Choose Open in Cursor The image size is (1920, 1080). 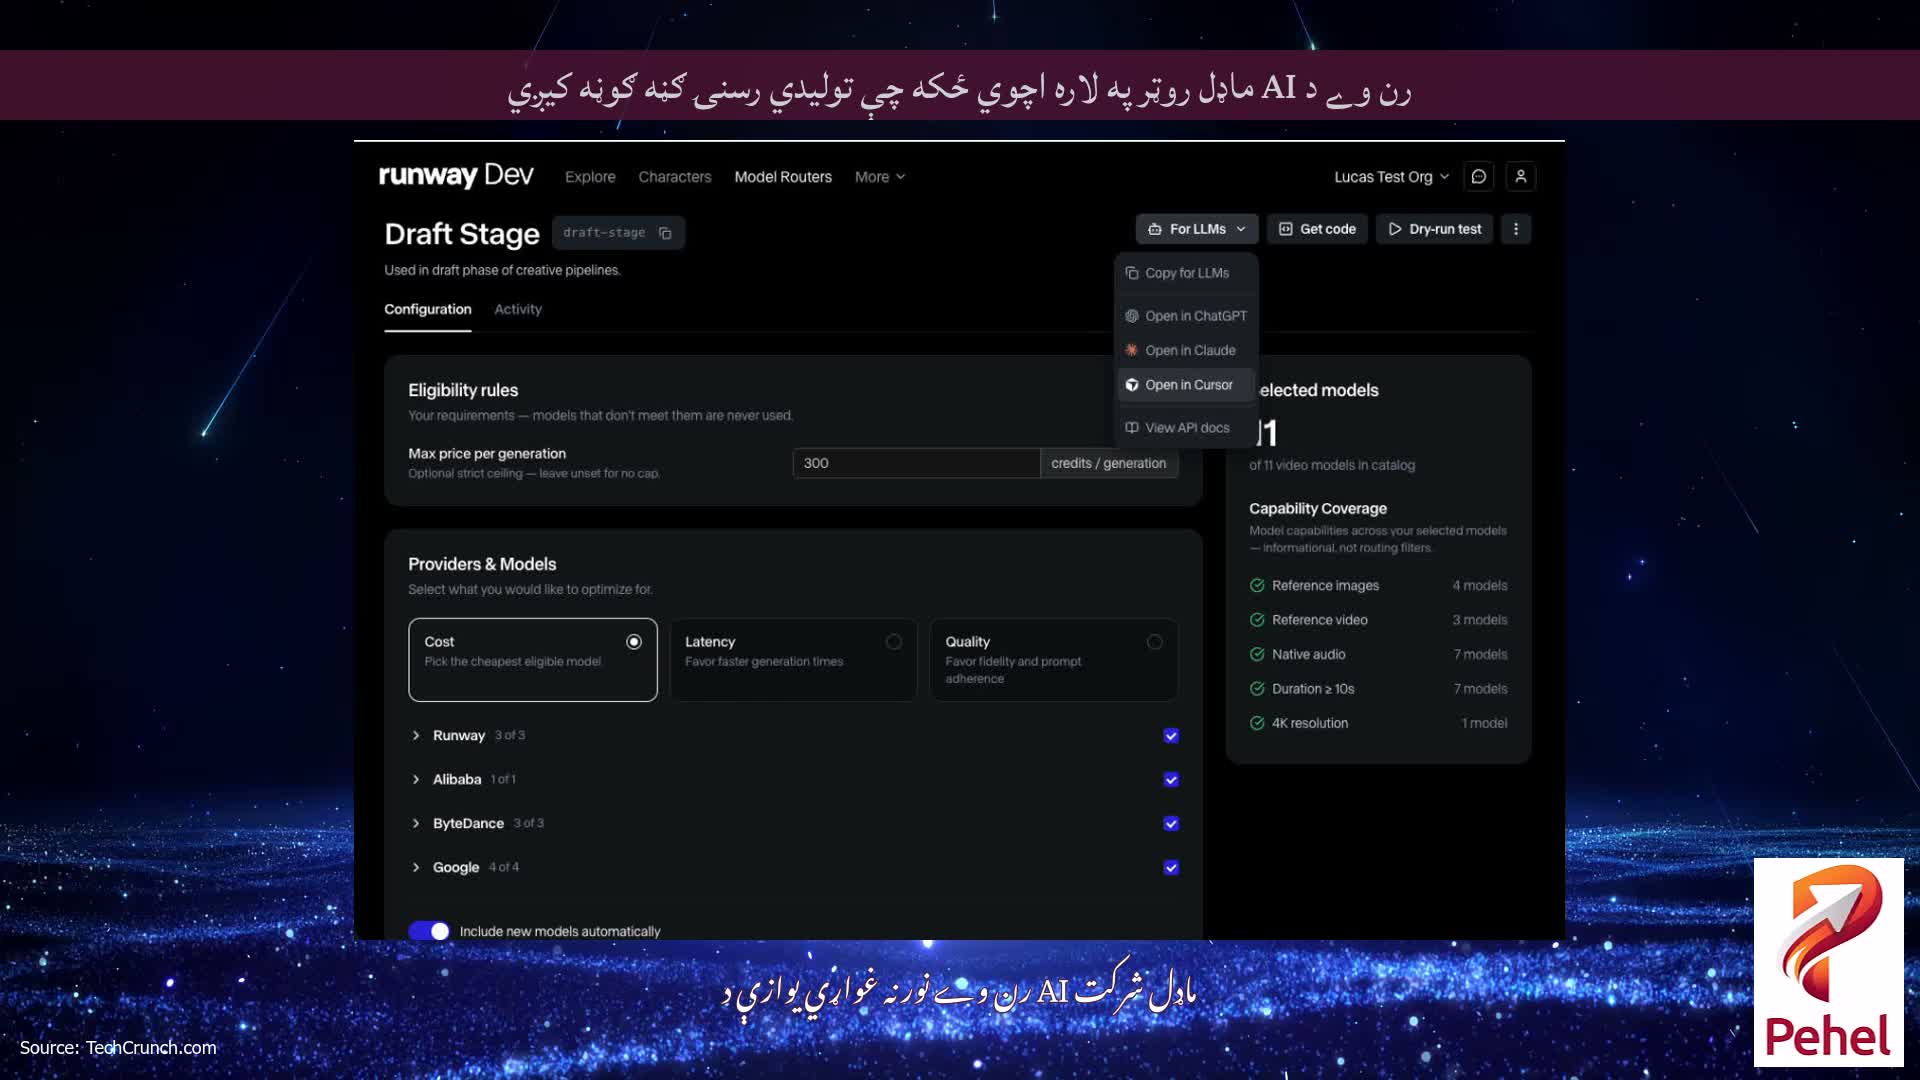tap(1186, 385)
